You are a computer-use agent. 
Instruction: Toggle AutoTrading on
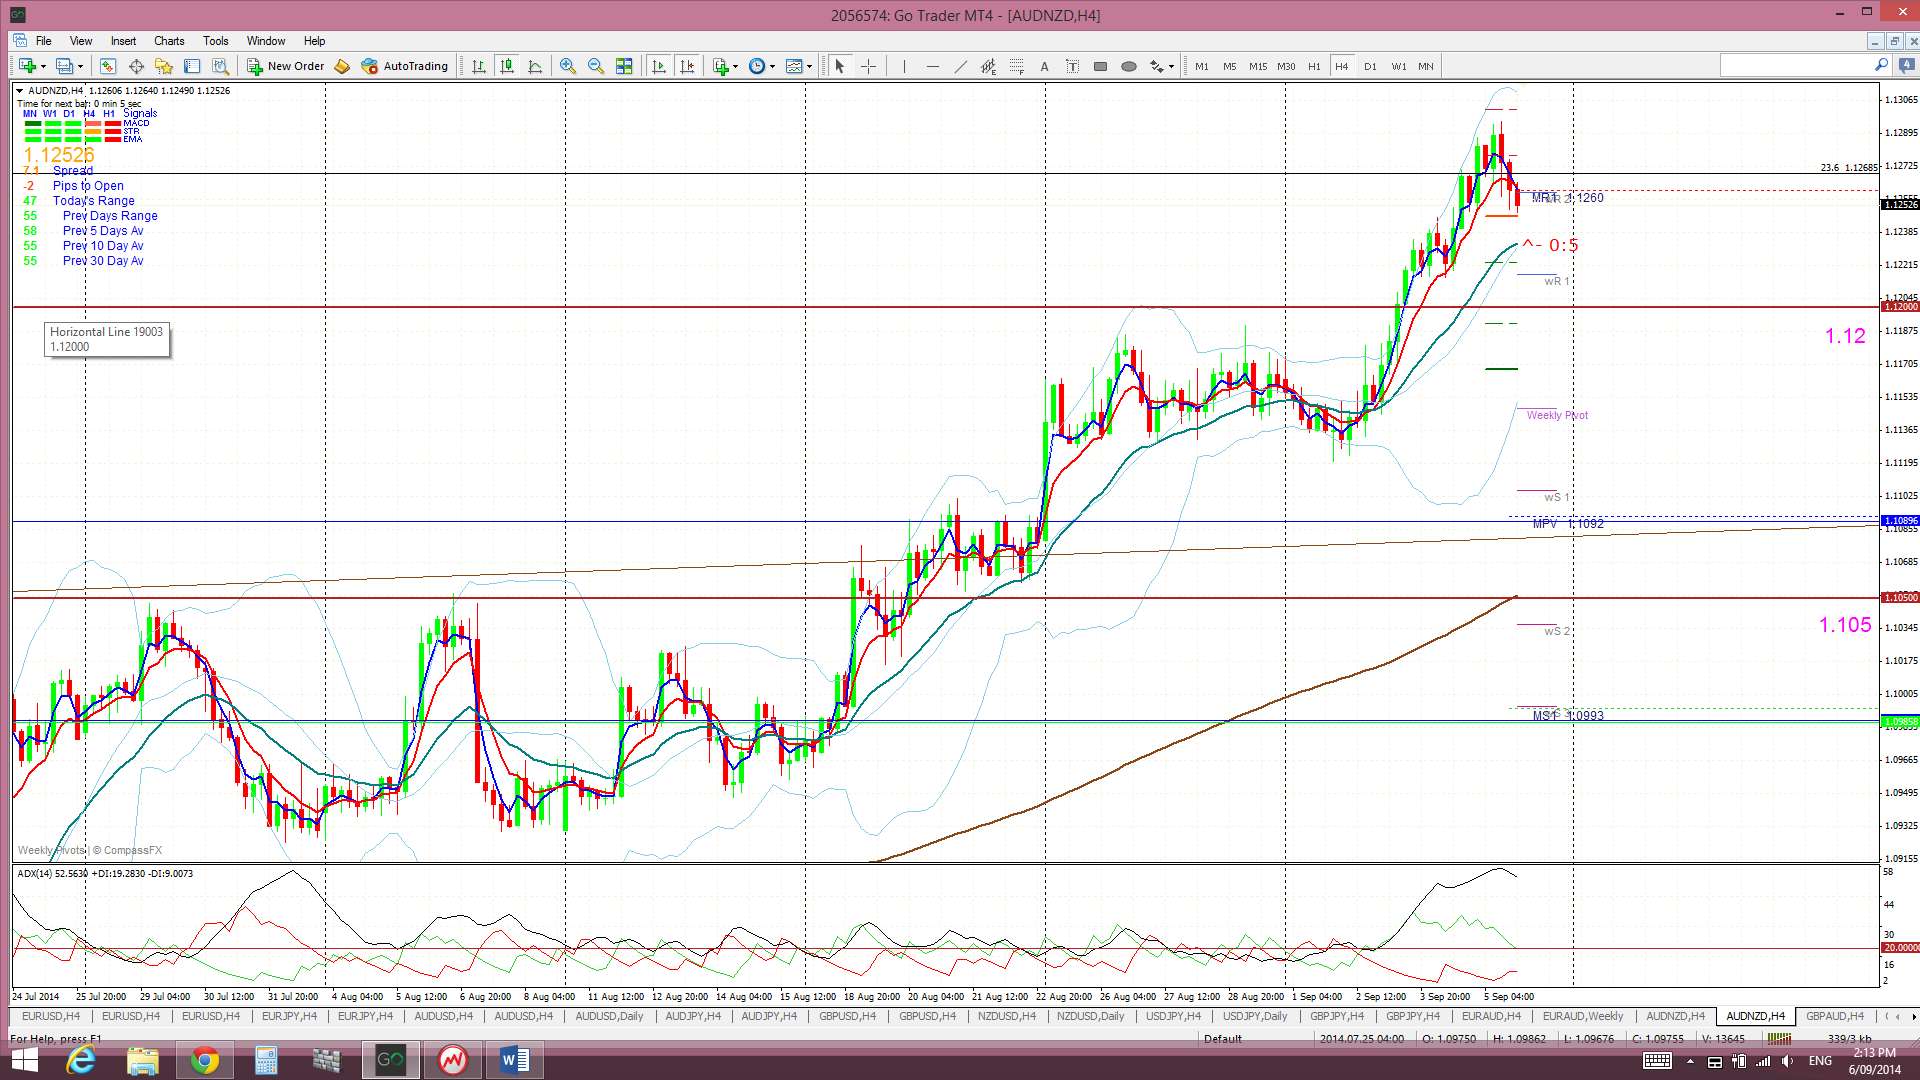click(405, 66)
